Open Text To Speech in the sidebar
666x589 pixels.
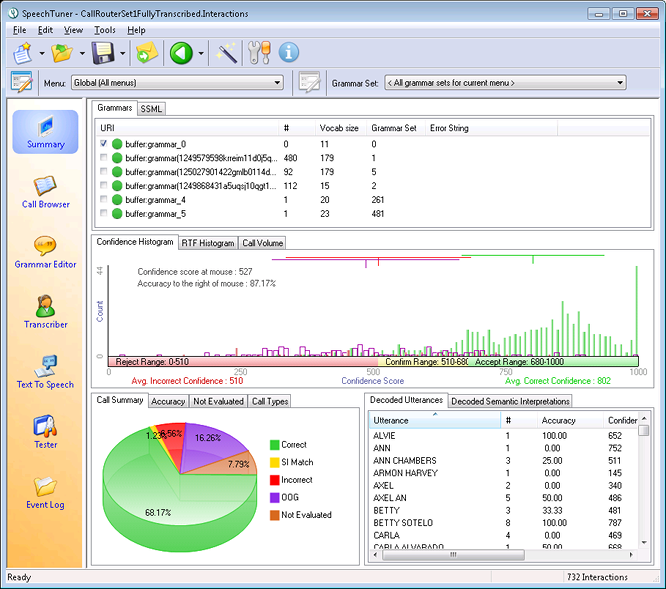(x=45, y=372)
